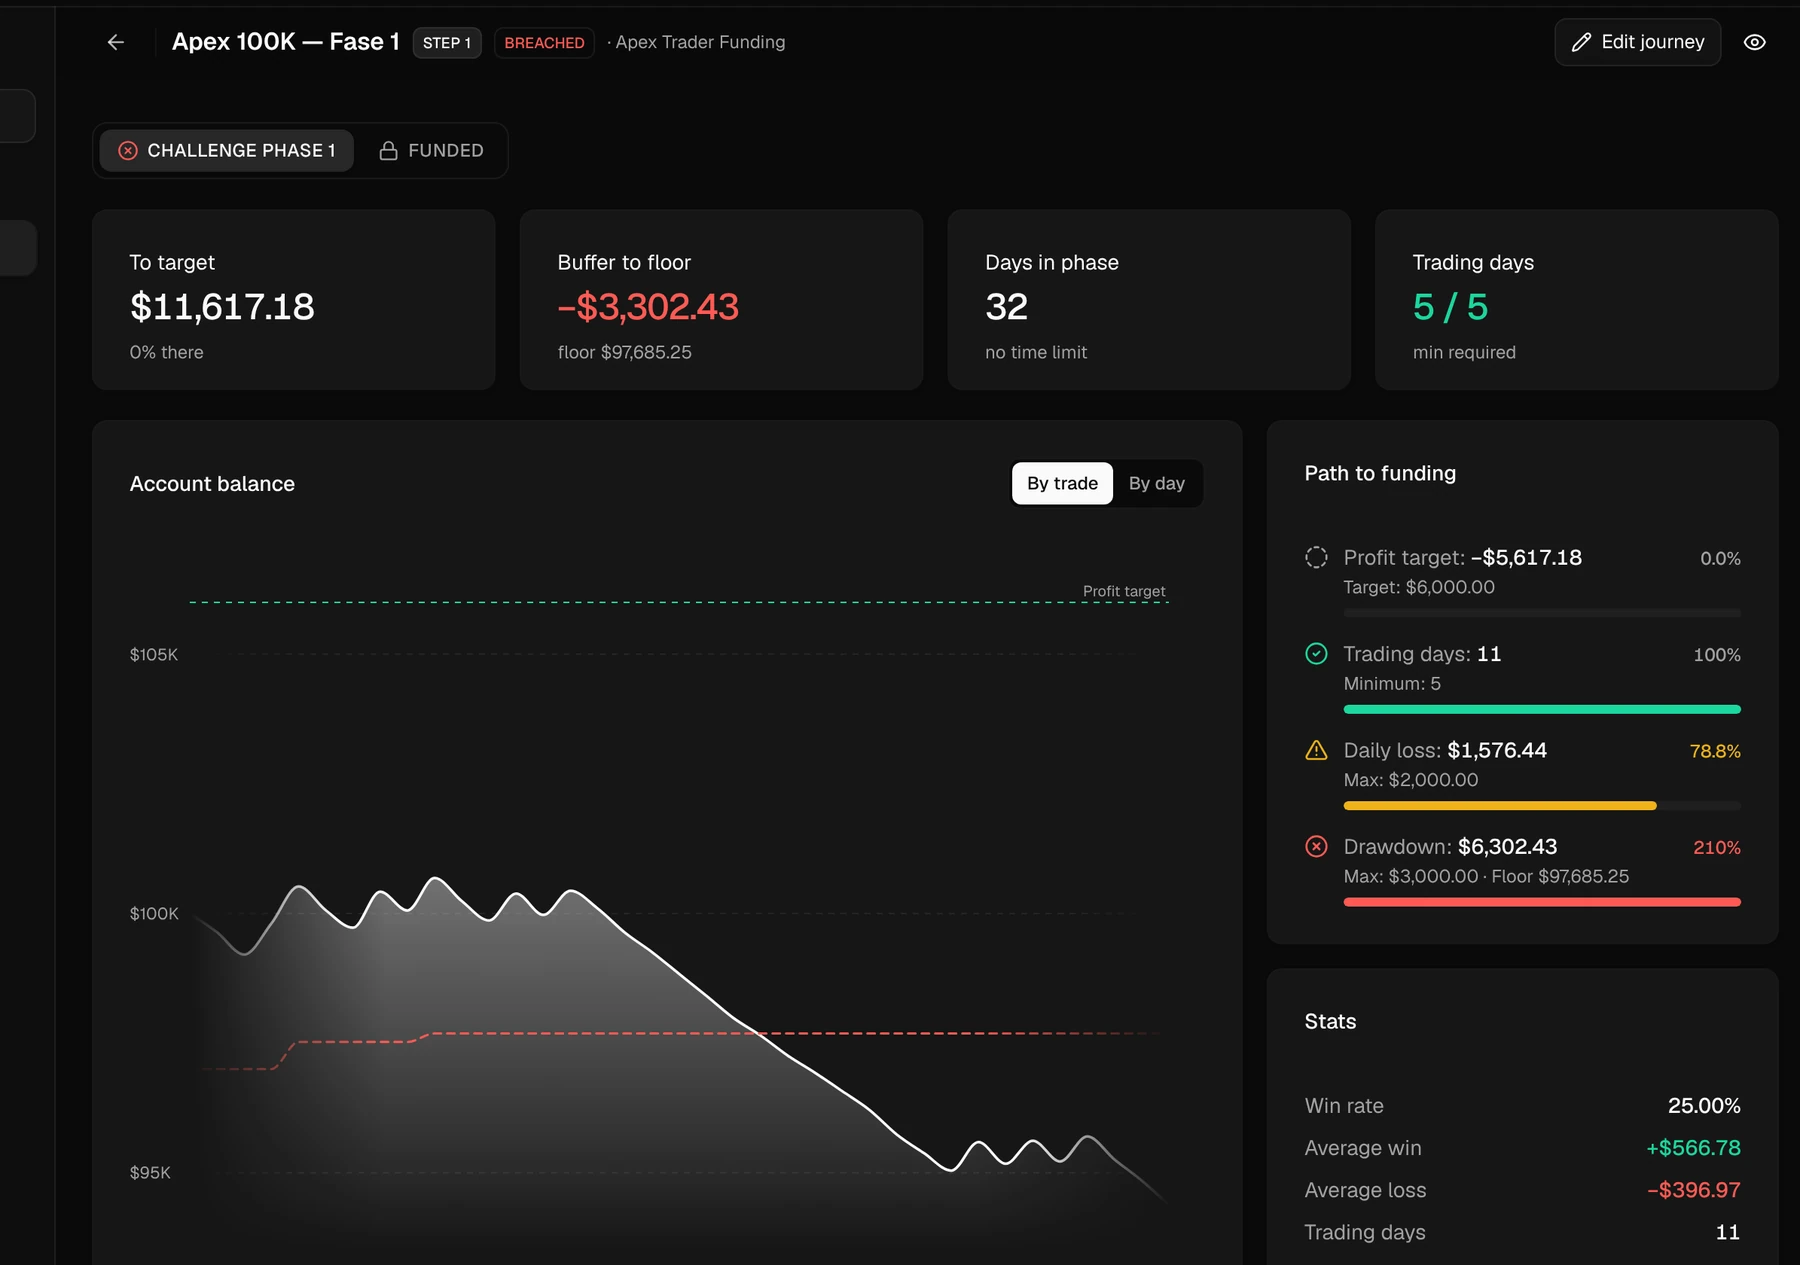Screen dimensions: 1800x1265
Task: Click the Daily loss warning triangle icon
Action: click(x=1316, y=750)
